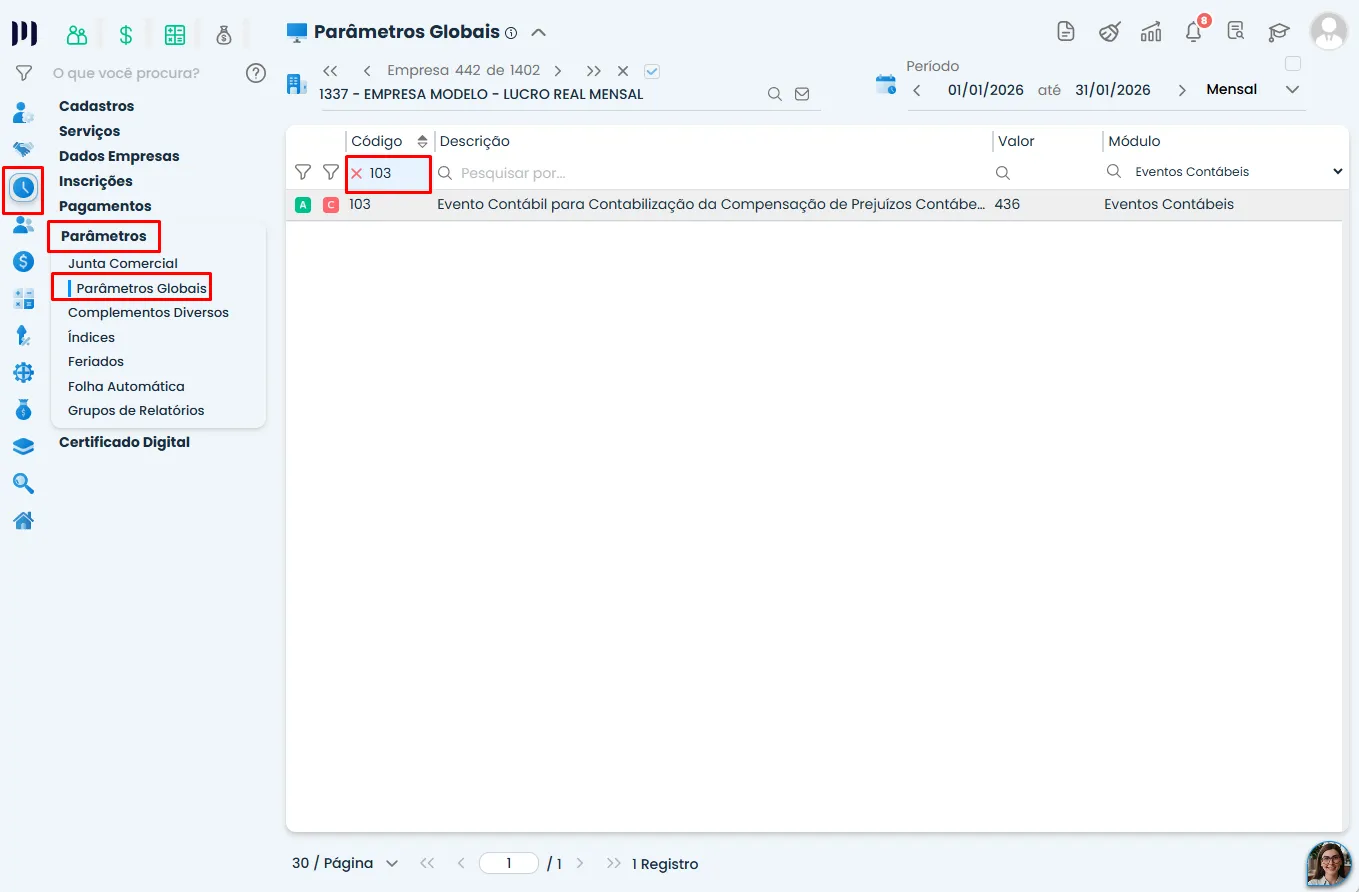Image resolution: width=1359 pixels, height=892 pixels.
Task: Click the broom clean-up icon
Action: (1109, 31)
